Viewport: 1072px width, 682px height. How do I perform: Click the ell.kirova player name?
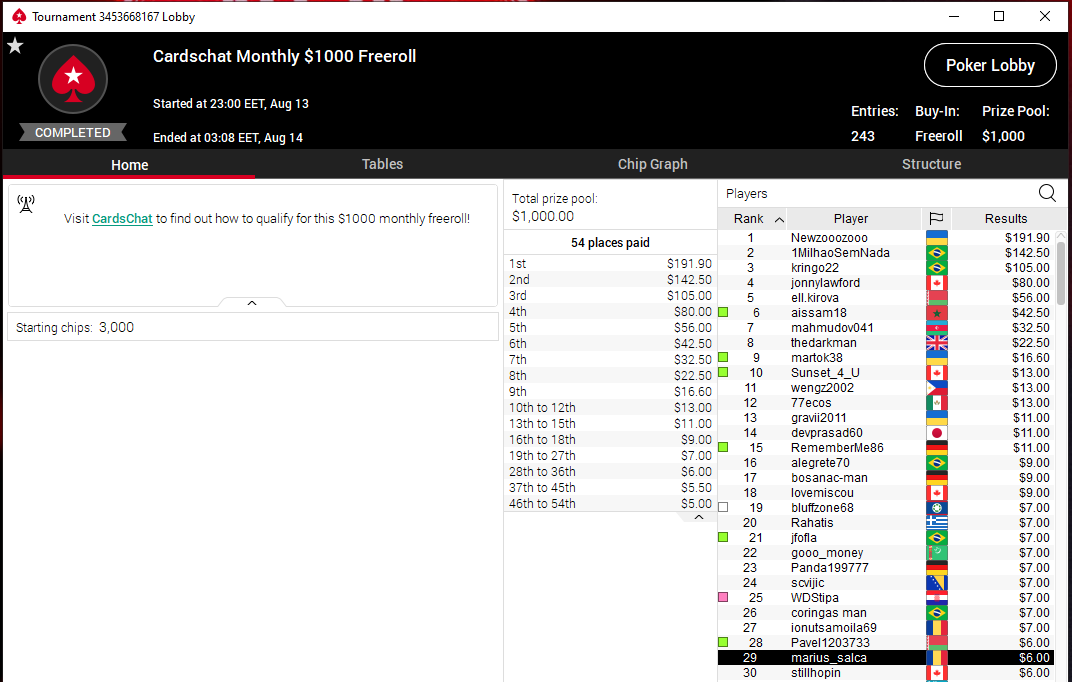click(x=814, y=298)
